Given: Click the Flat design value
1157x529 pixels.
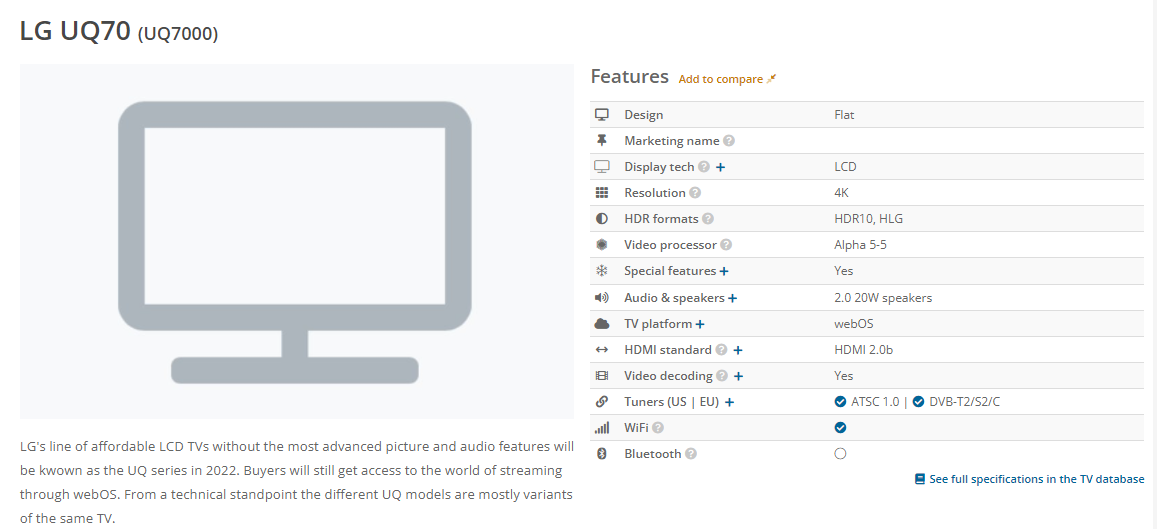Looking at the screenshot, I should (844, 114).
